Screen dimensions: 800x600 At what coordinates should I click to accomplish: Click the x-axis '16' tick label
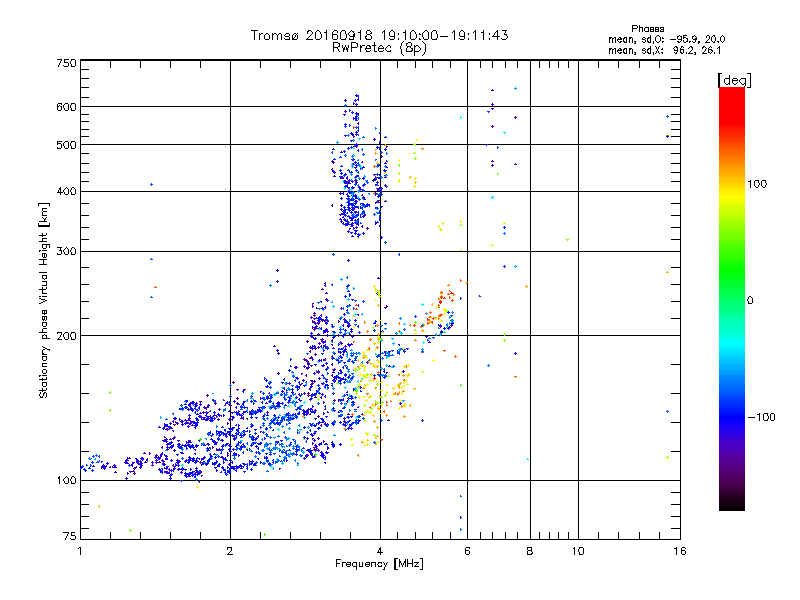click(x=680, y=551)
